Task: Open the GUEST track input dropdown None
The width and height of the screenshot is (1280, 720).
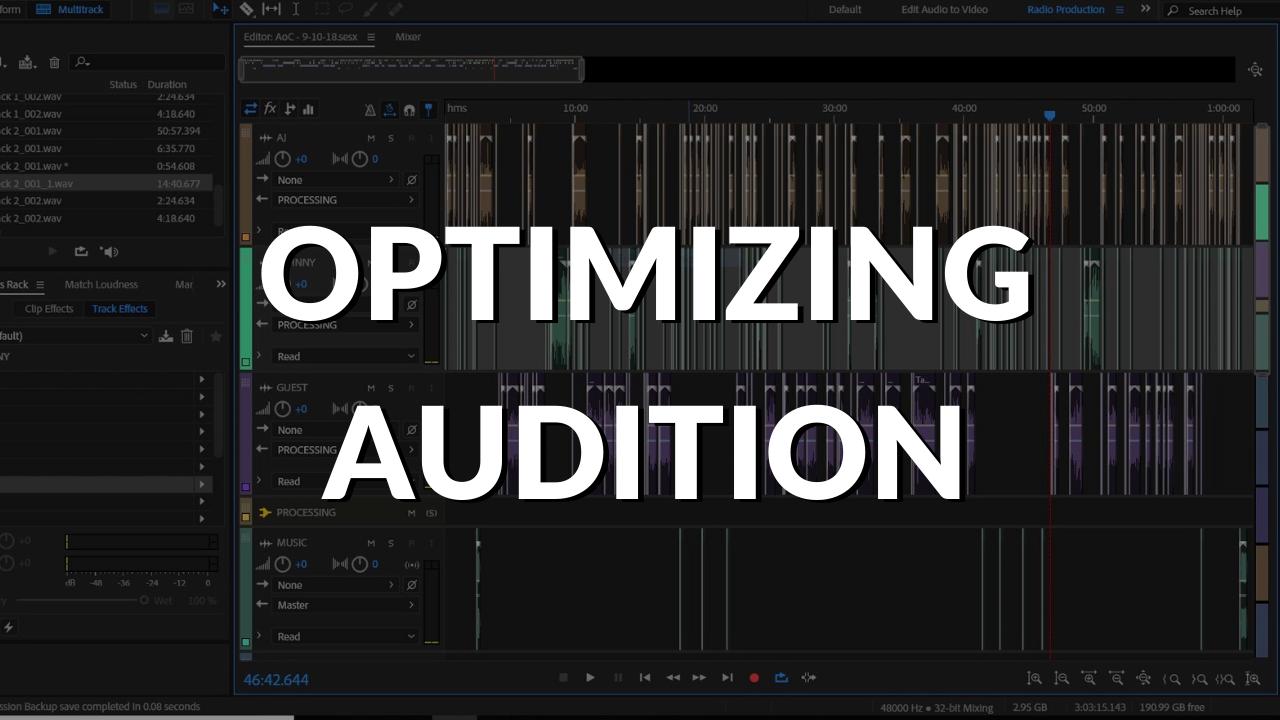Action: [335, 430]
